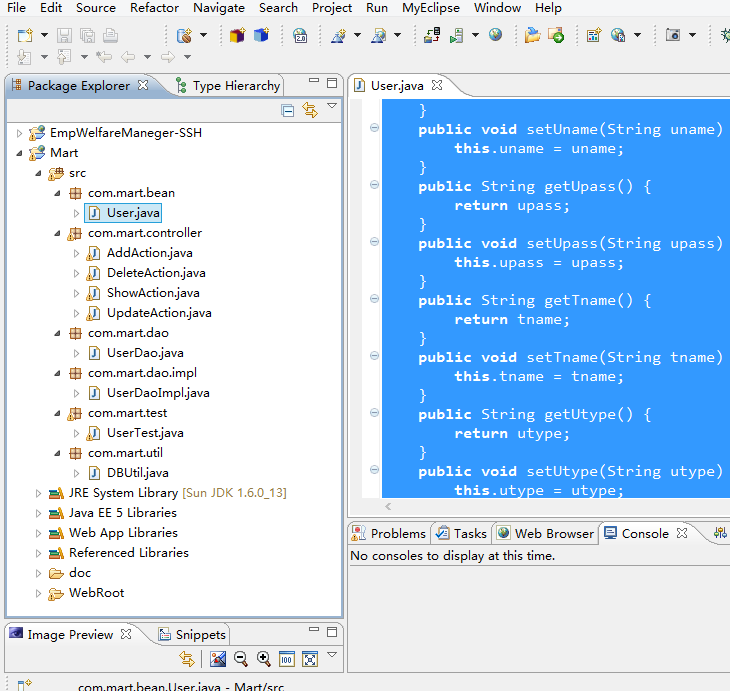
Task: Select AddAction.java in the tree
Action: [149, 253]
